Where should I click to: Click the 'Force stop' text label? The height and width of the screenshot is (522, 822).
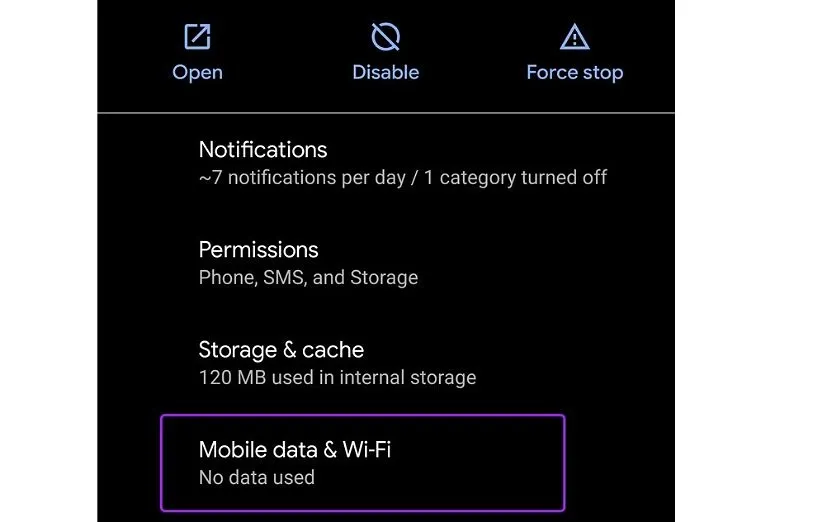[574, 72]
